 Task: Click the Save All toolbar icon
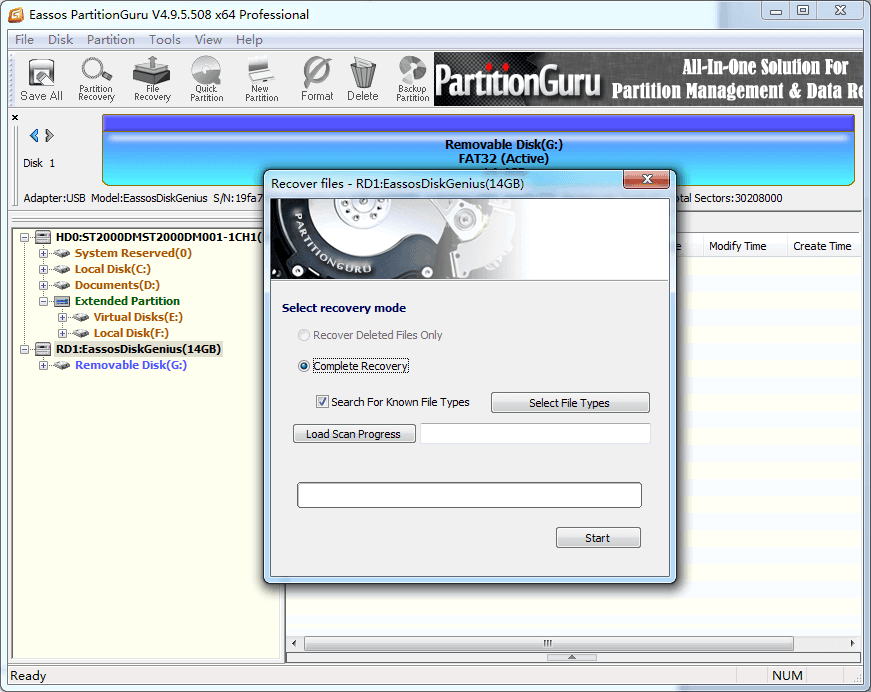(41, 79)
